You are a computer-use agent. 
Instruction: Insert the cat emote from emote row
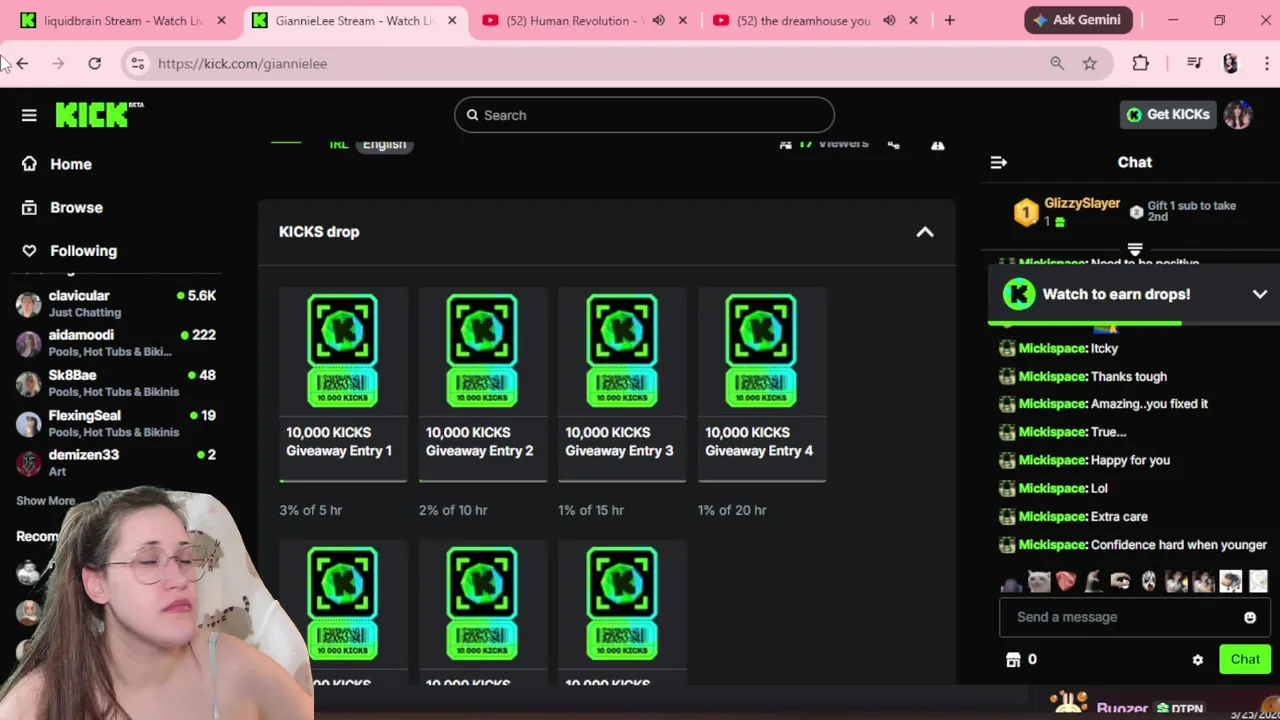[x=1039, y=581]
